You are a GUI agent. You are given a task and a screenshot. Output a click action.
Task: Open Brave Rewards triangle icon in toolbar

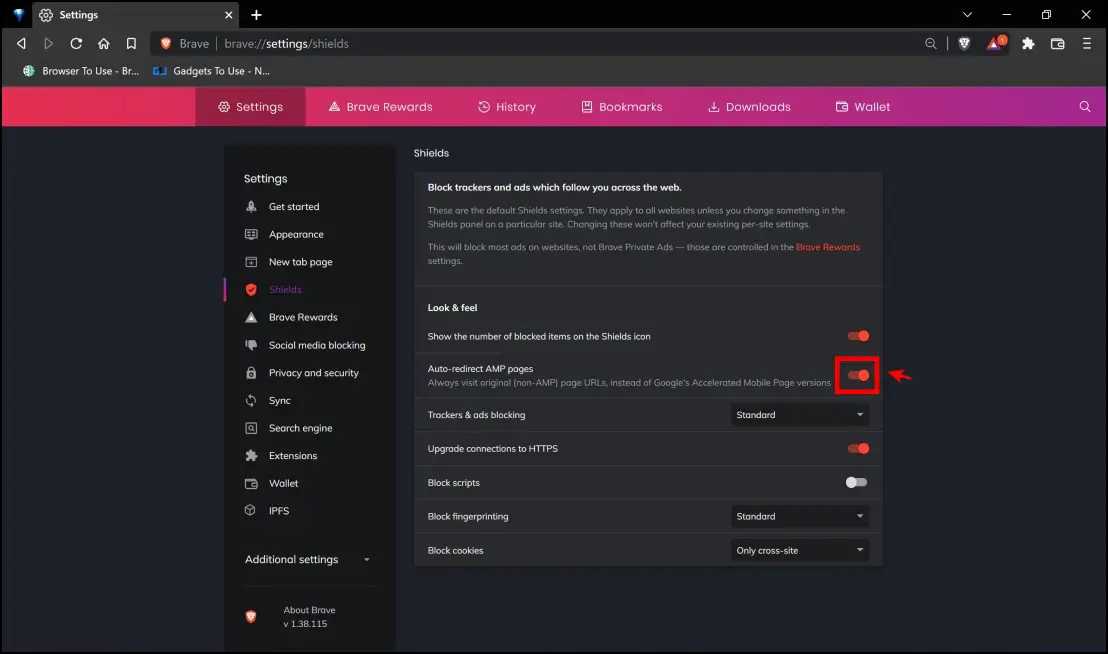(995, 44)
